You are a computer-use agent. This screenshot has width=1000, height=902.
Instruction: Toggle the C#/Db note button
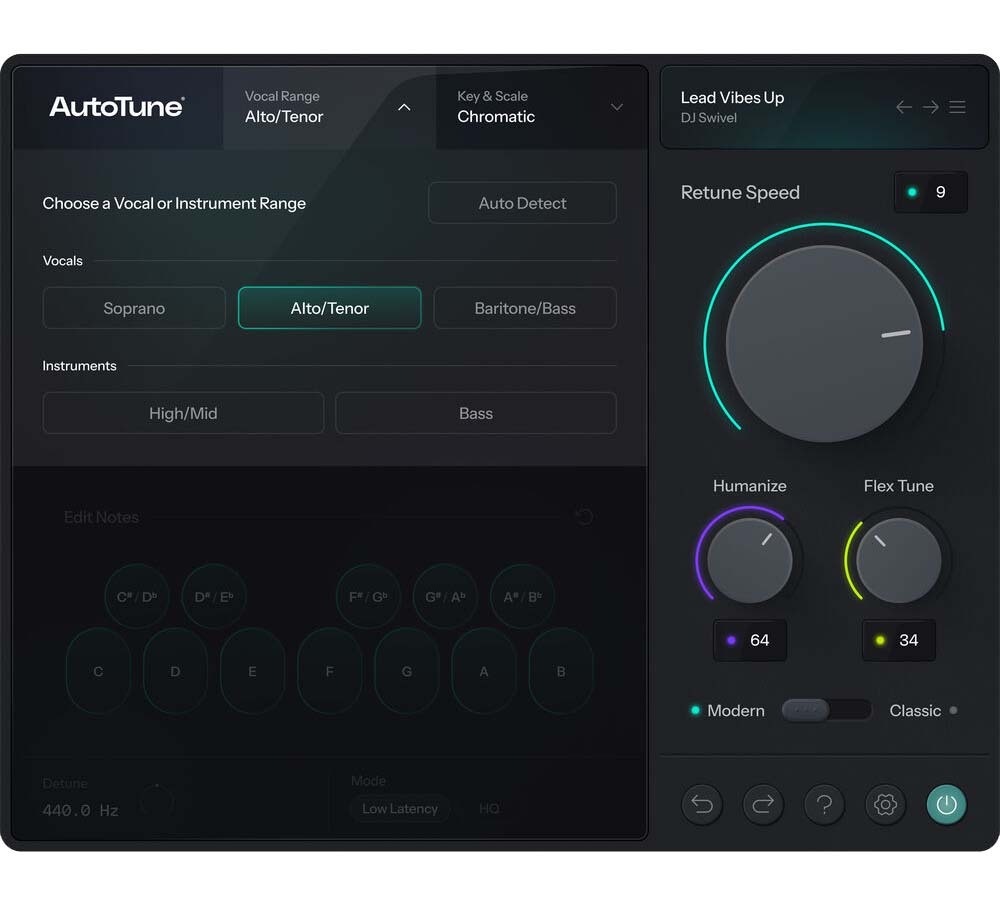pos(136,596)
